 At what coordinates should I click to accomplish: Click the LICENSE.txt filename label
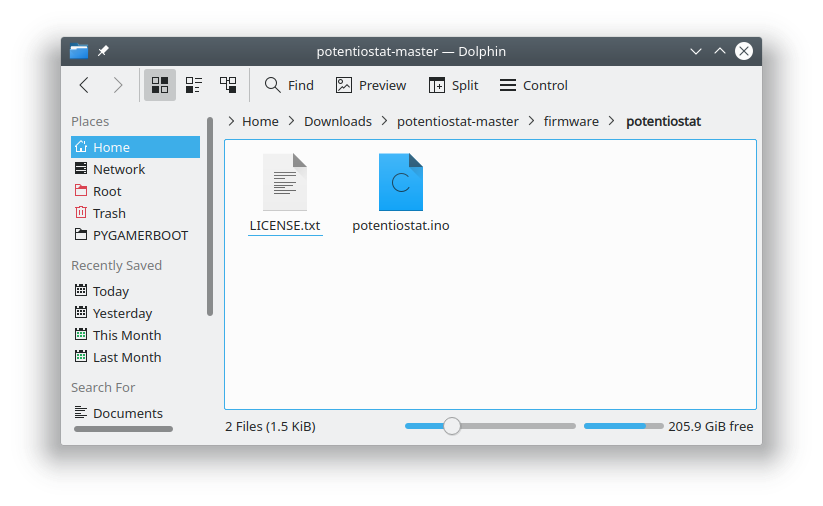click(x=285, y=226)
